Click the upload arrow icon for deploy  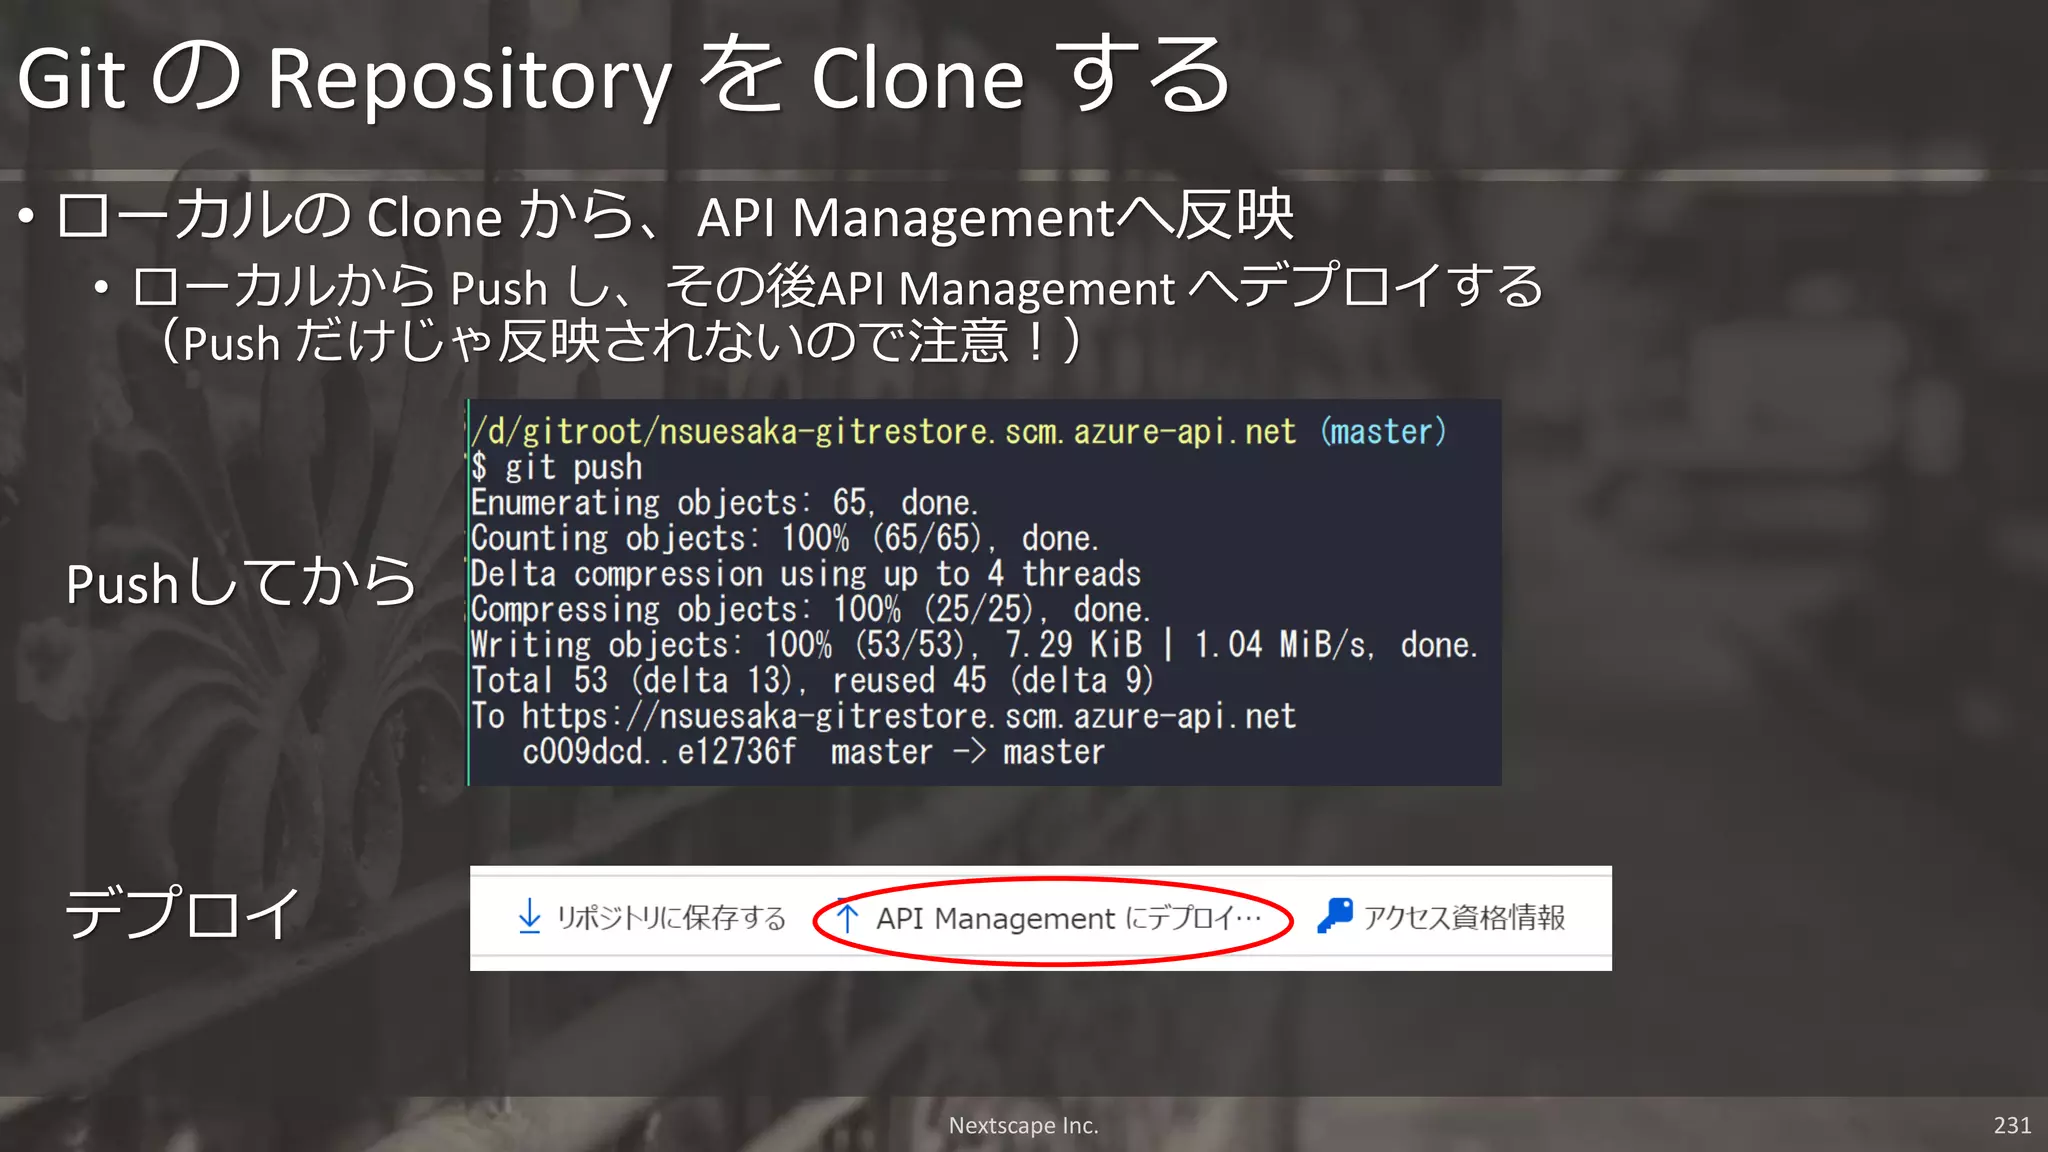pyautogui.click(x=847, y=917)
